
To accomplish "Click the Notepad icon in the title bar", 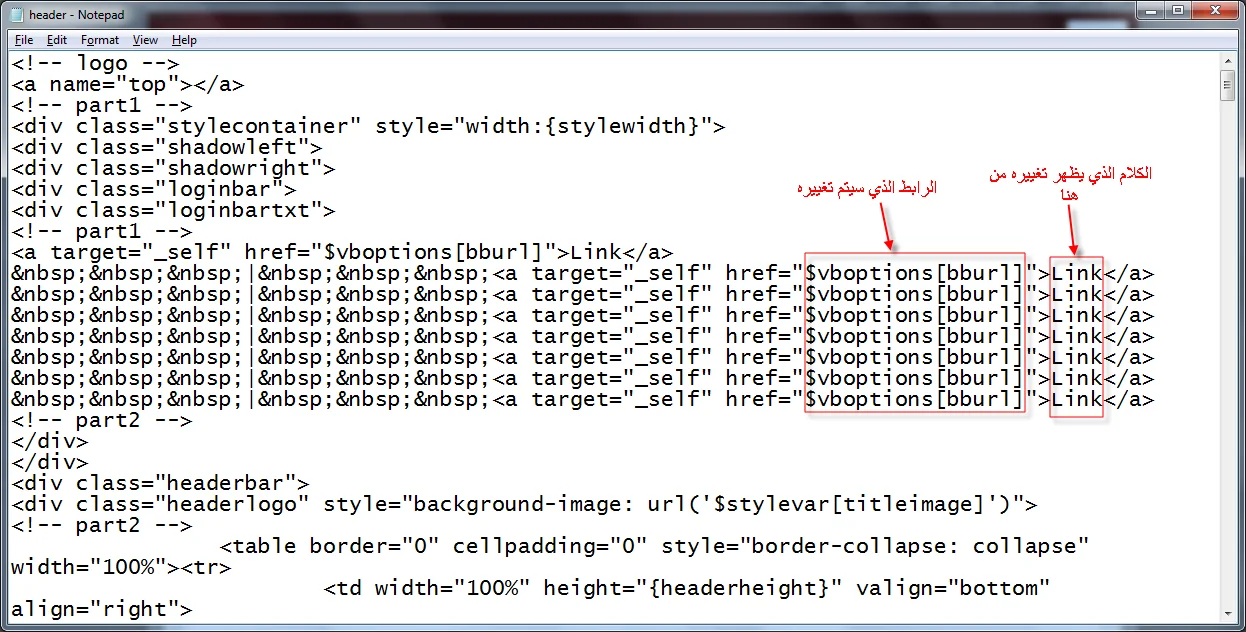I will [14, 14].
